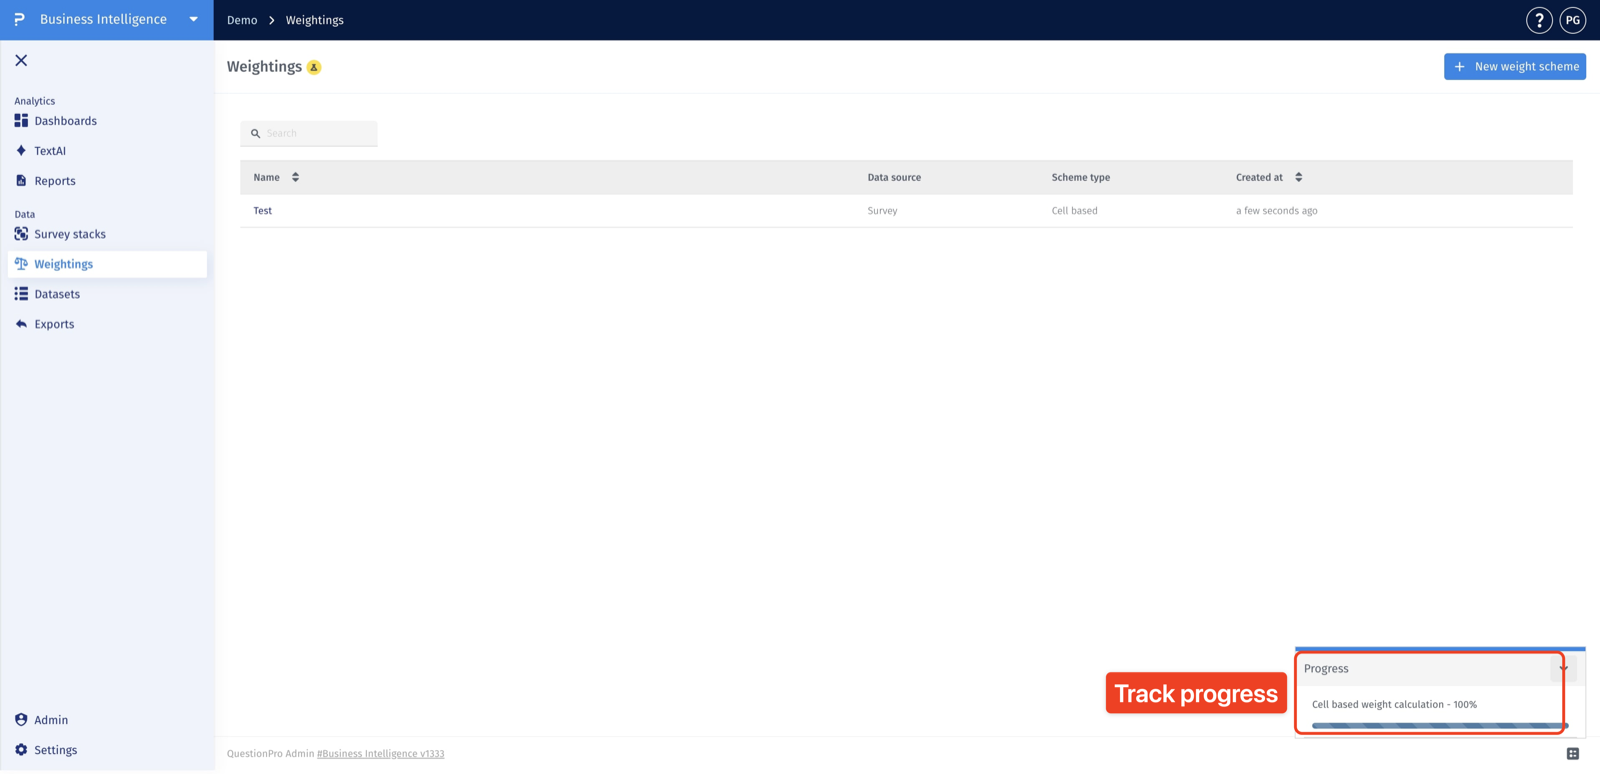Click Survey data source cell
This screenshot has height=774, width=1600.
pos(882,211)
